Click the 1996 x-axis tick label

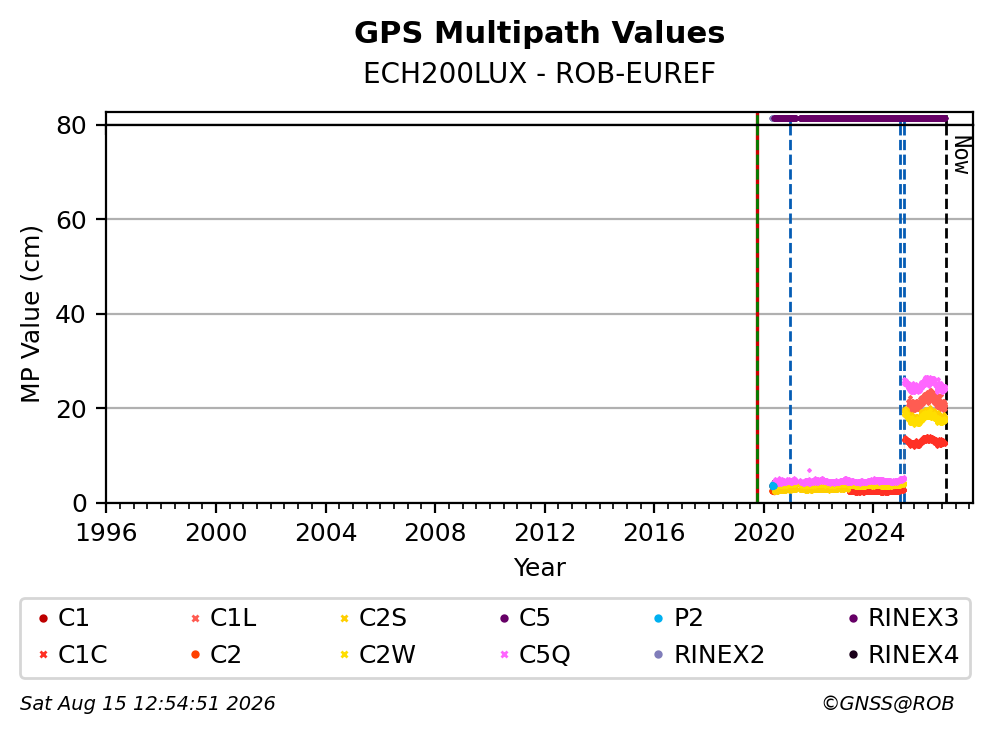coord(106,533)
